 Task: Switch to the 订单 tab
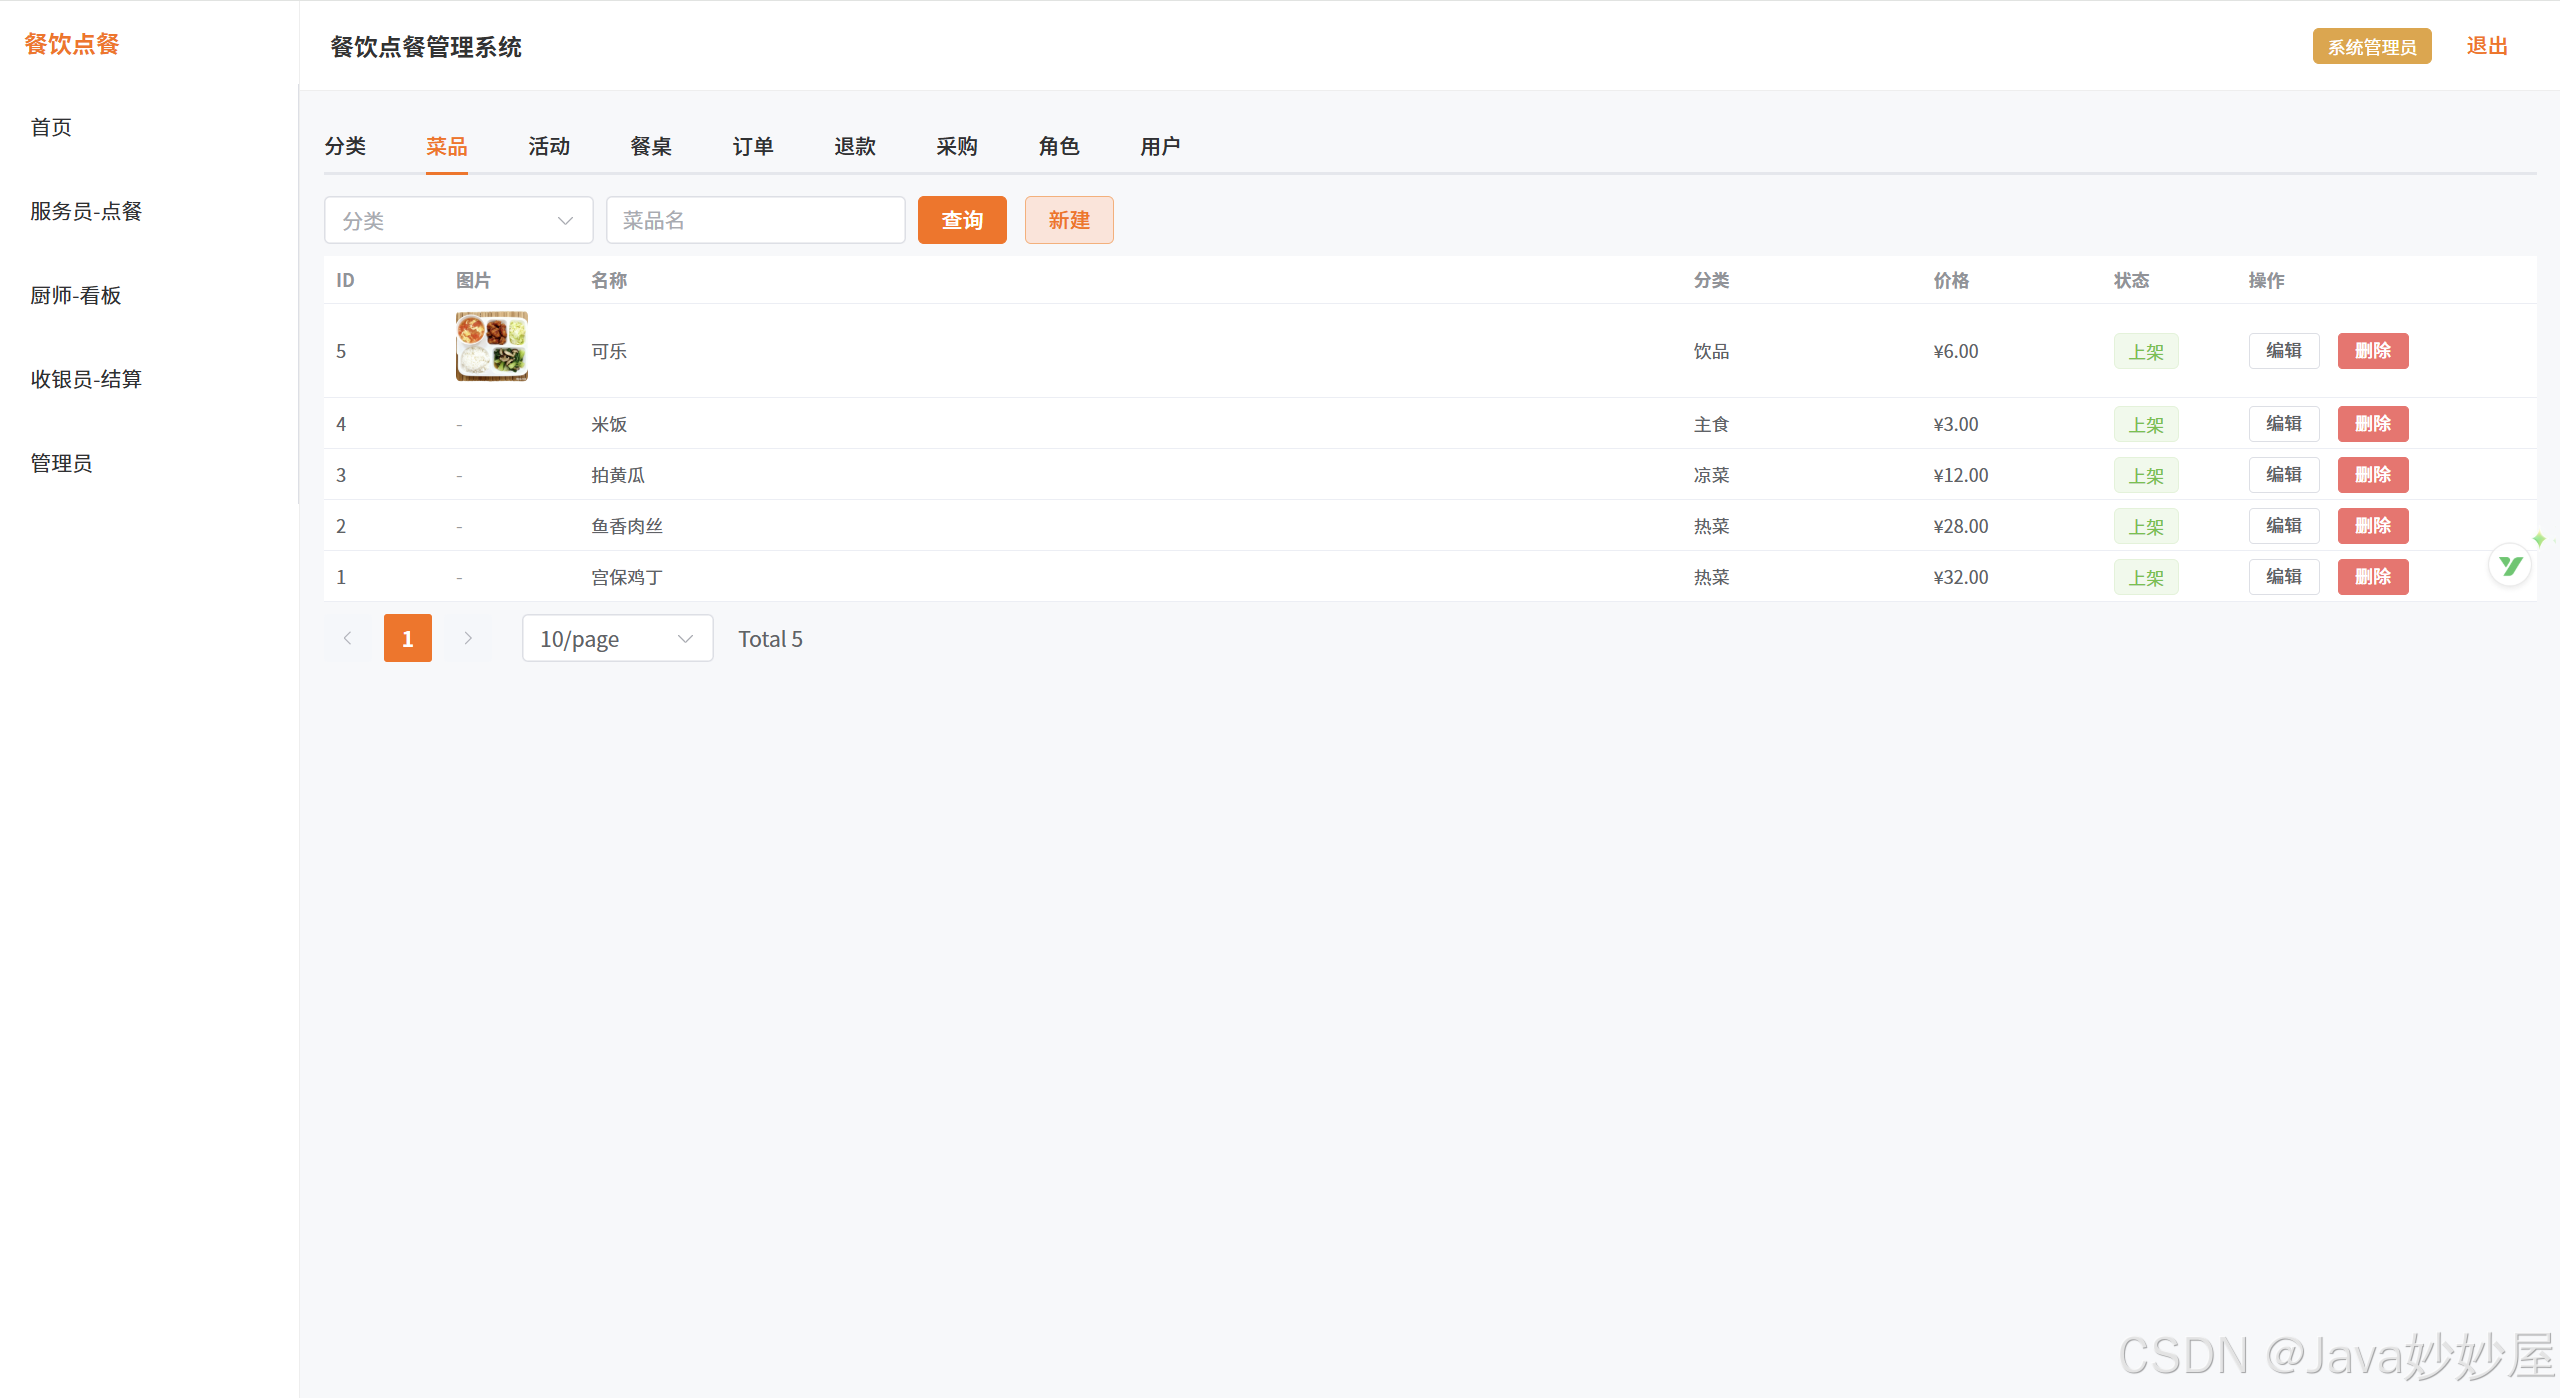click(752, 146)
